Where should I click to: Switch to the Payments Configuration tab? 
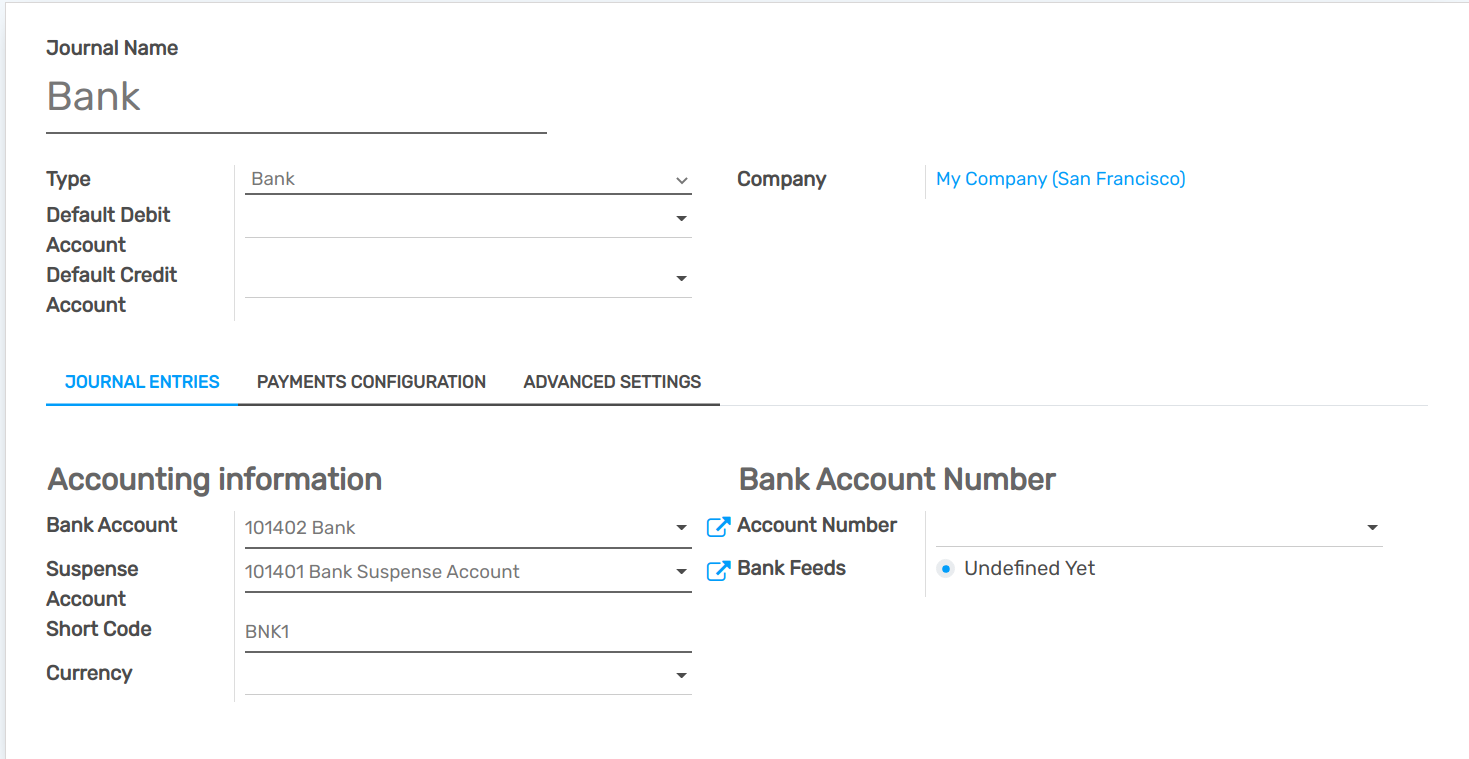371,381
